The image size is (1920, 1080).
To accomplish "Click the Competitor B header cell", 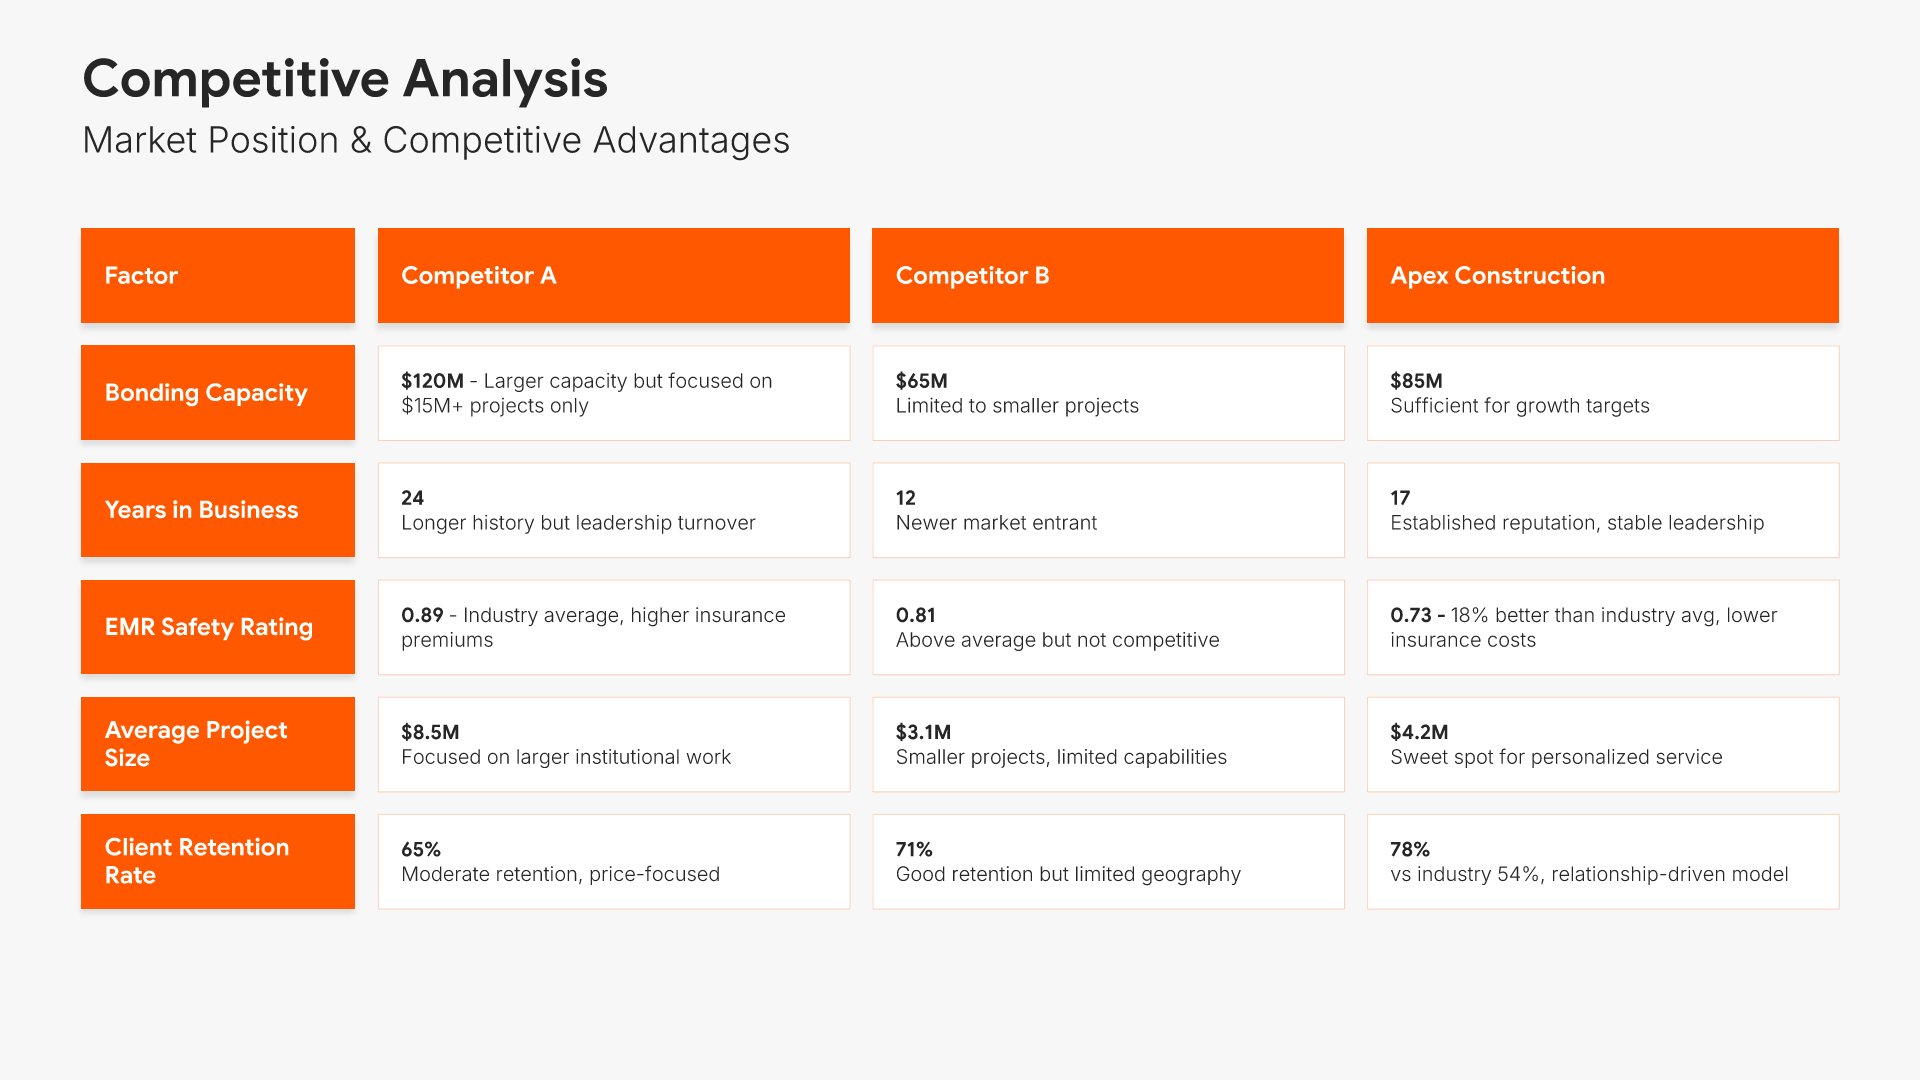I will 1107,275.
